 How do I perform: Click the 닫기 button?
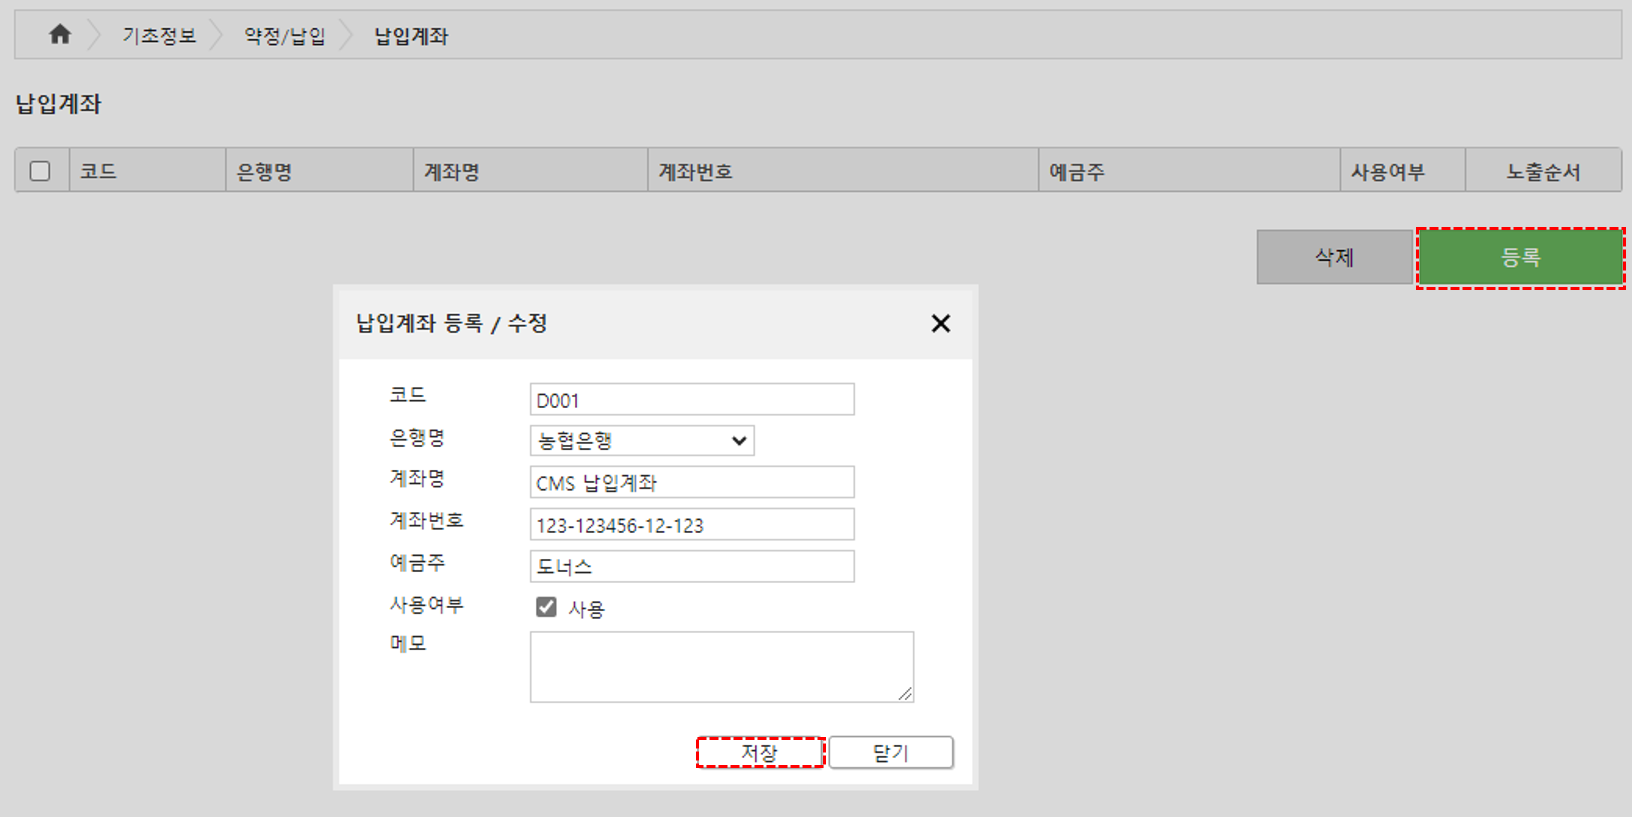890,752
